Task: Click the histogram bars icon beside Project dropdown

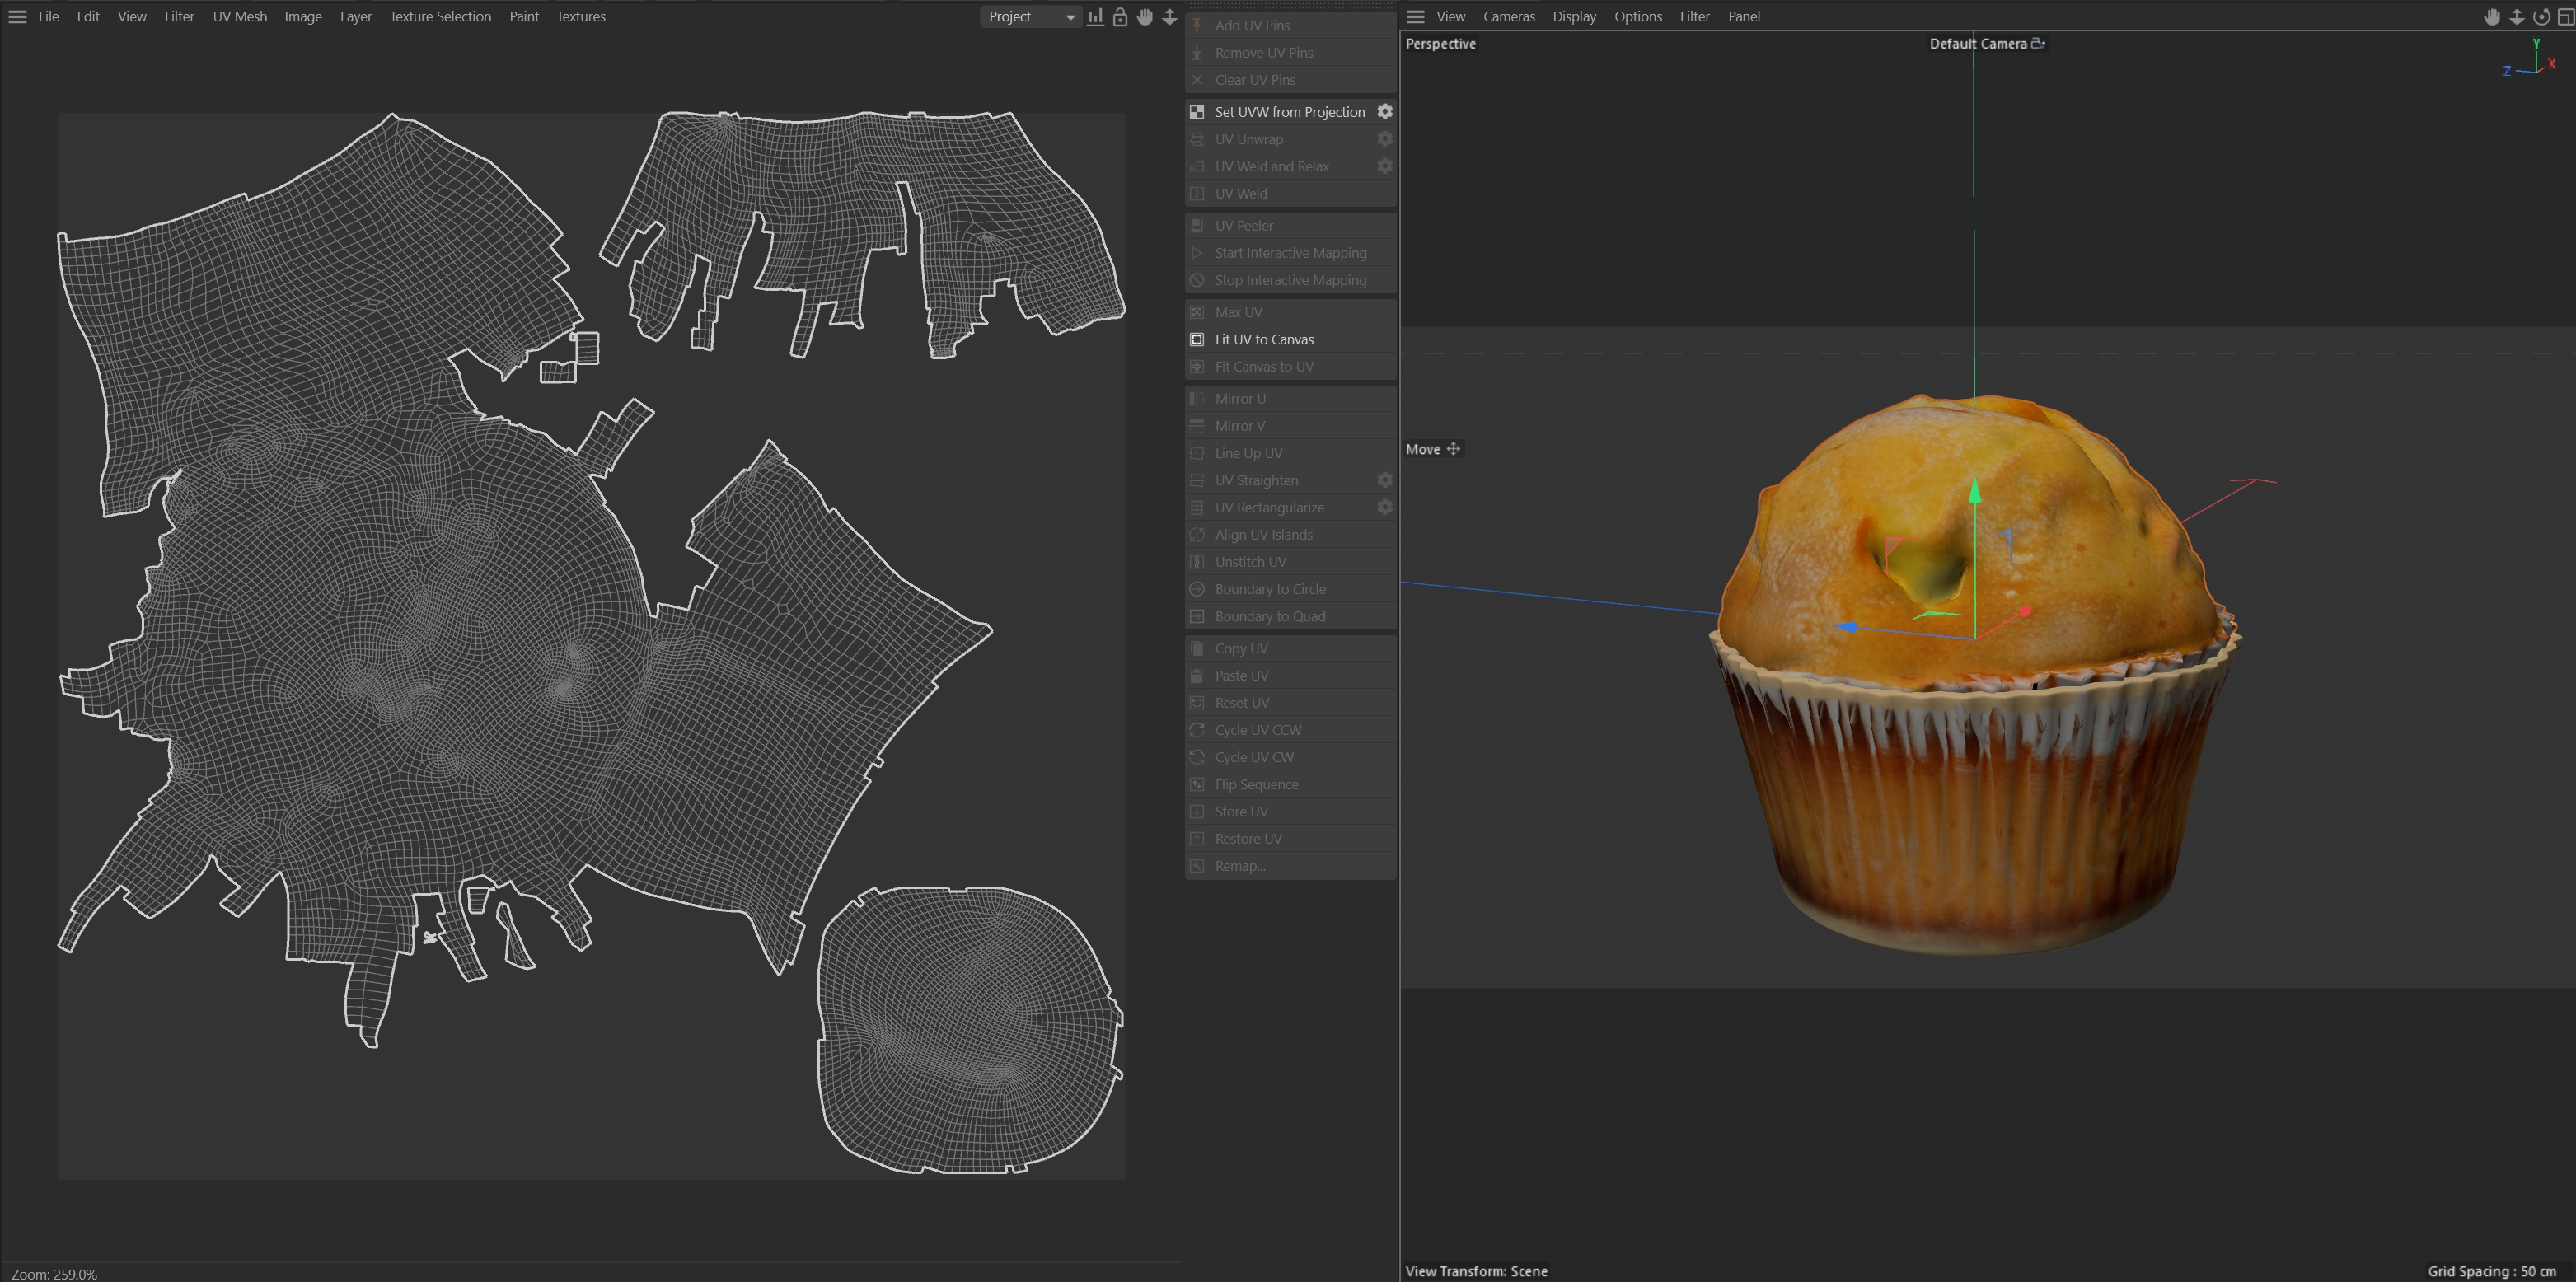Action: point(1096,17)
